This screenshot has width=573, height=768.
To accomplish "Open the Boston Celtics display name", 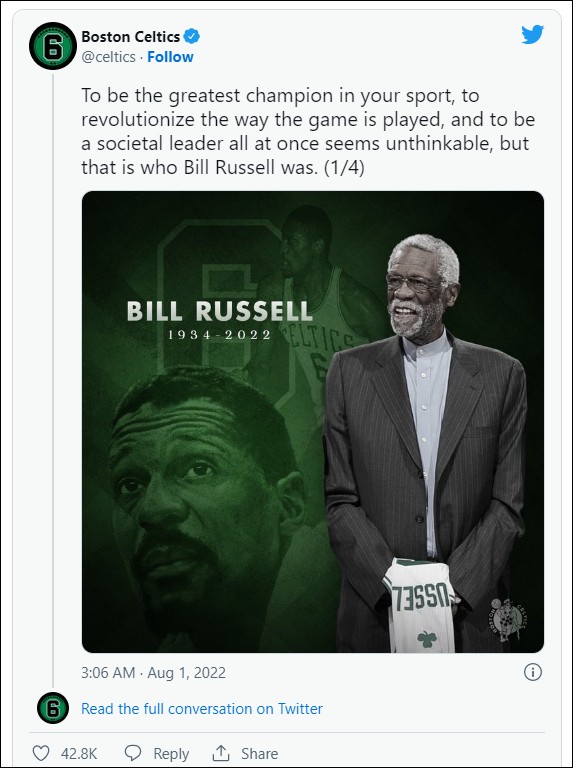I will coord(131,36).
